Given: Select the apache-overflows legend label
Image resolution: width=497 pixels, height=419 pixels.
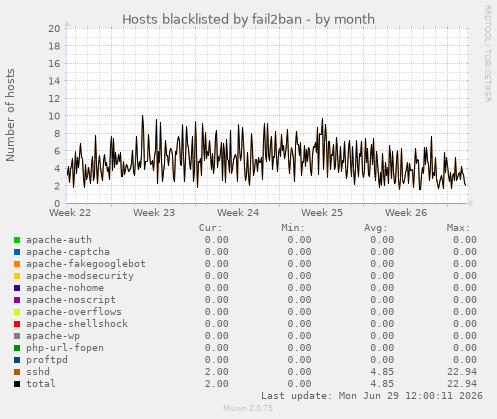Looking at the screenshot, I should point(74,312).
